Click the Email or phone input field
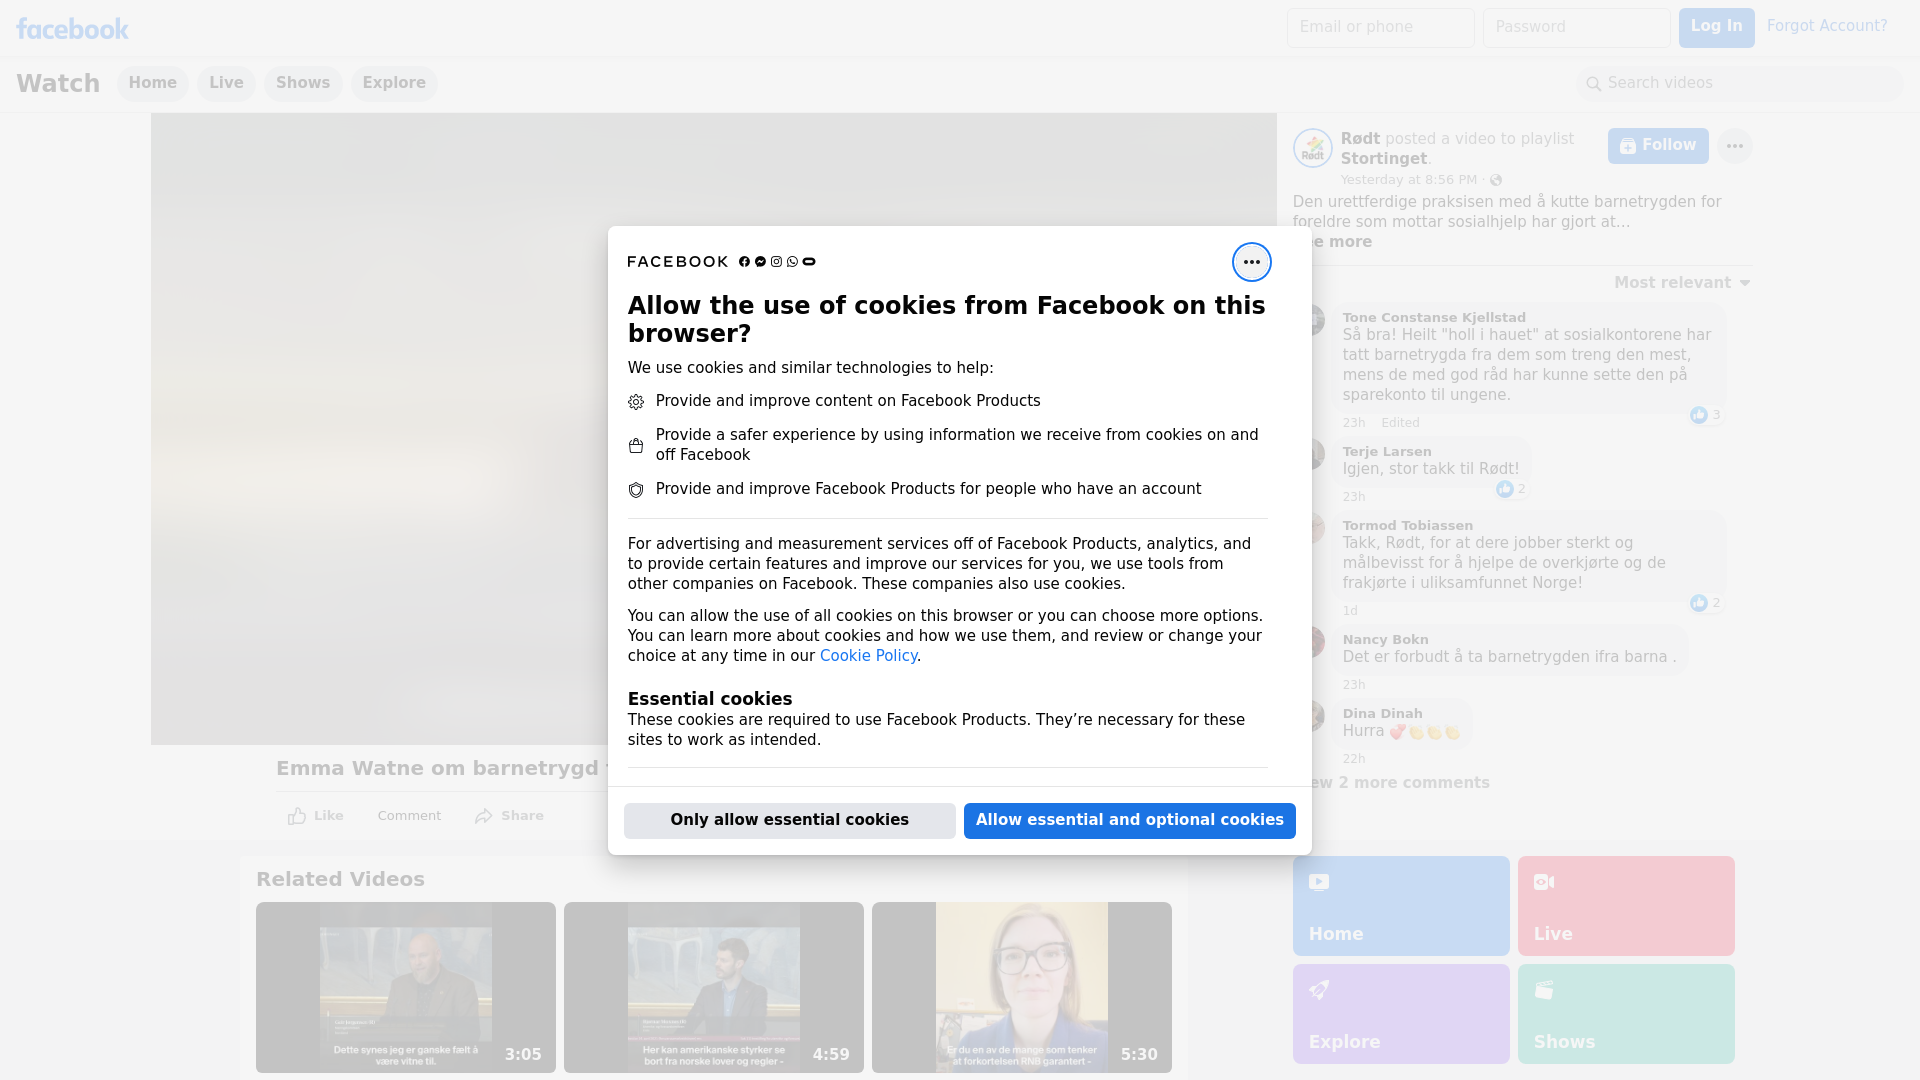The image size is (1920, 1080). pos(1380,27)
